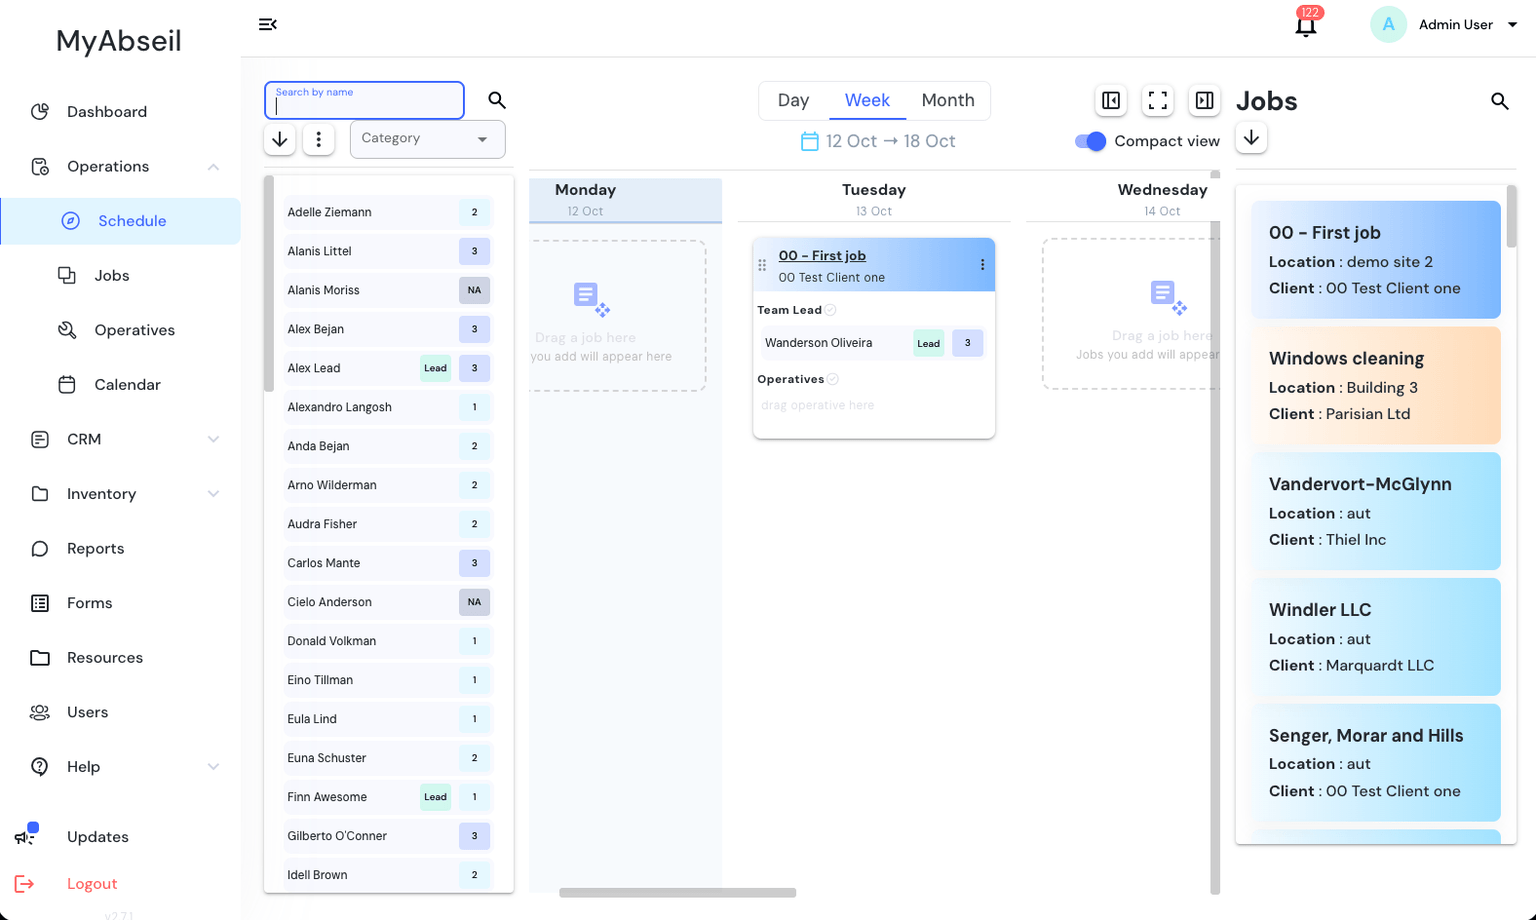Turn off Compact view switch
This screenshot has width=1536, height=920.
[x=1090, y=141]
